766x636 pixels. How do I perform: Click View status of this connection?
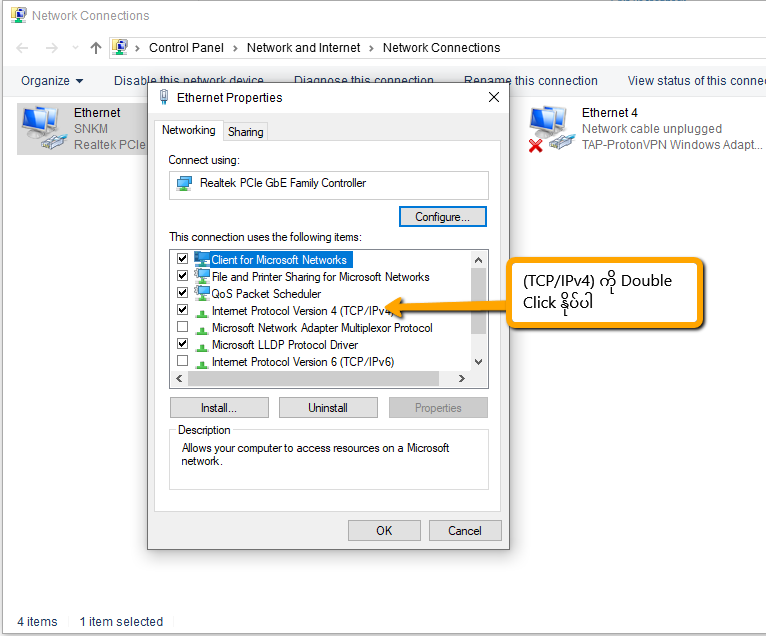click(x=696, y=81)
